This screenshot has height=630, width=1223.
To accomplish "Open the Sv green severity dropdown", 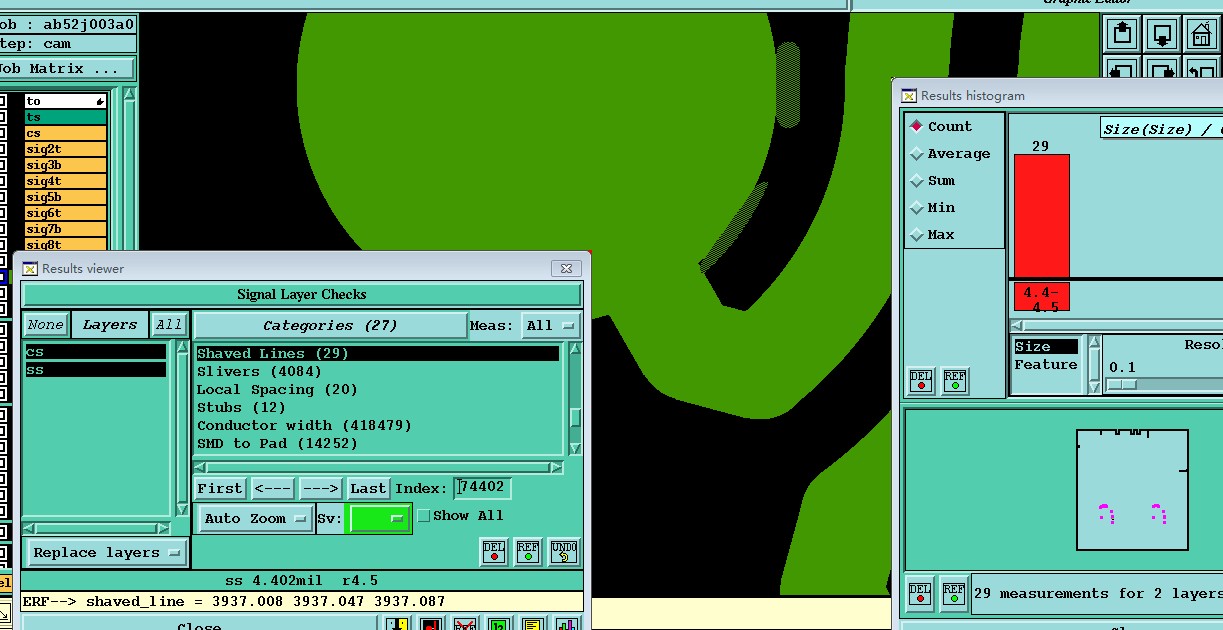I will point(380,518).
